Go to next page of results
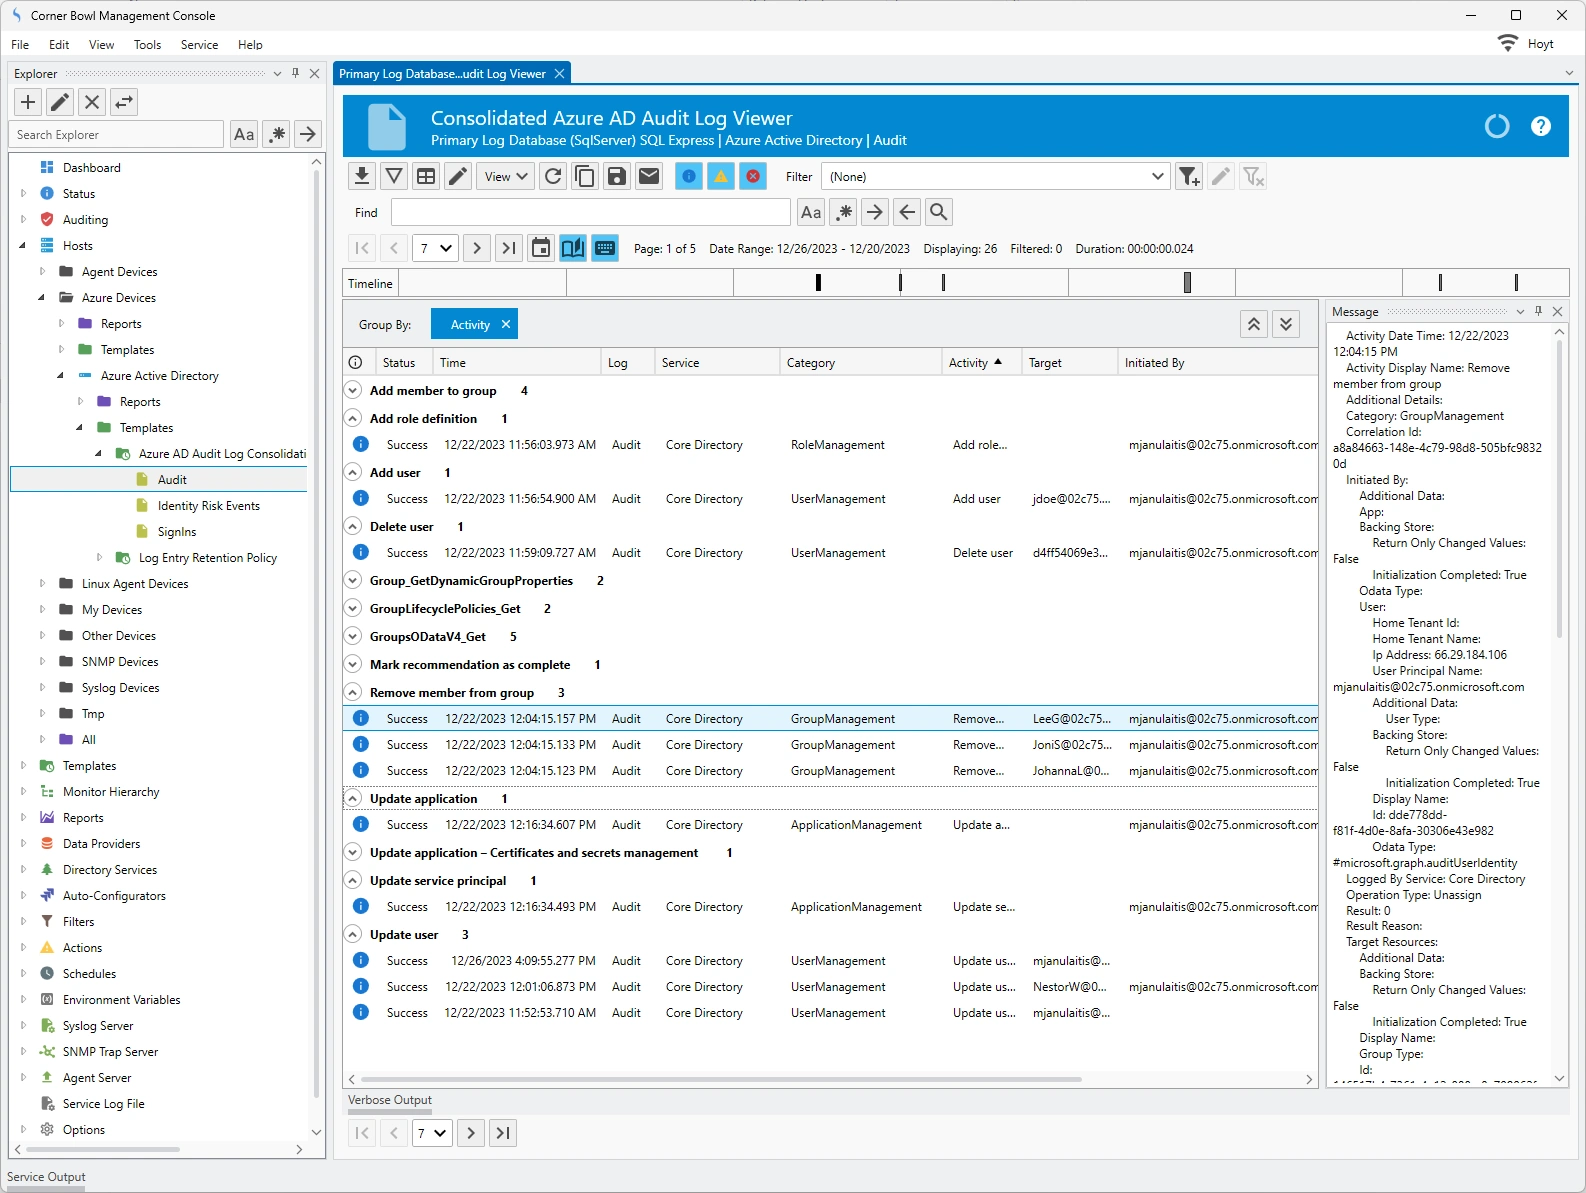Screen dimensions: 1586x1193 tap(477, 249)
